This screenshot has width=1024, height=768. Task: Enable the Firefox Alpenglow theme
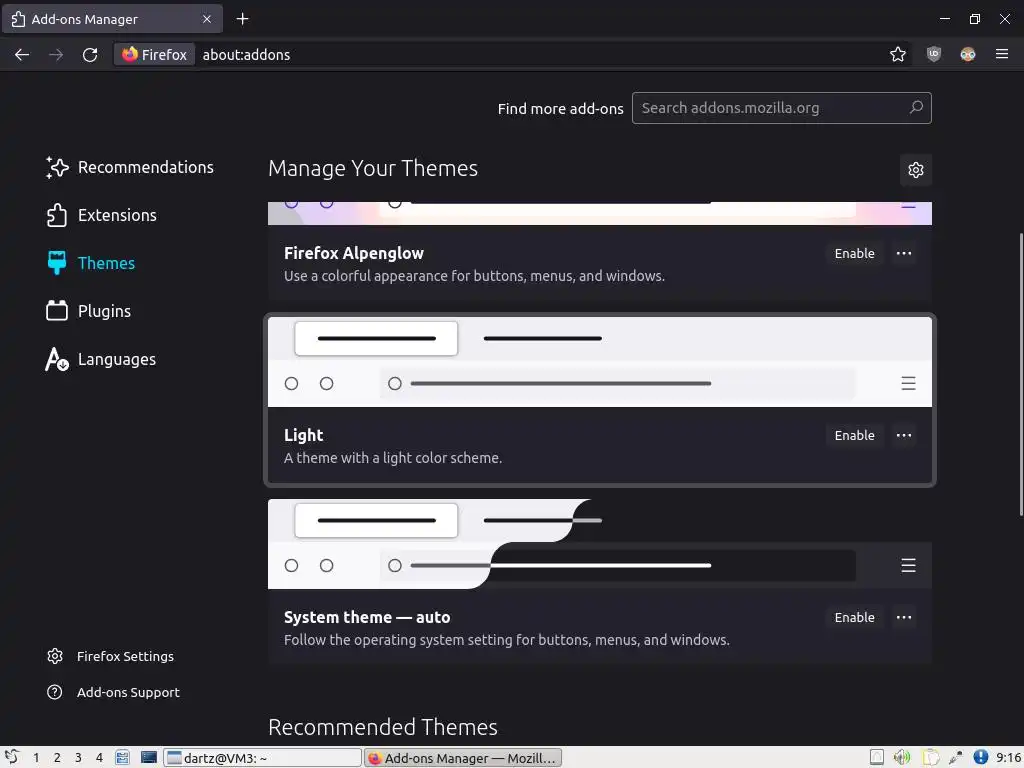pos(854,253)
